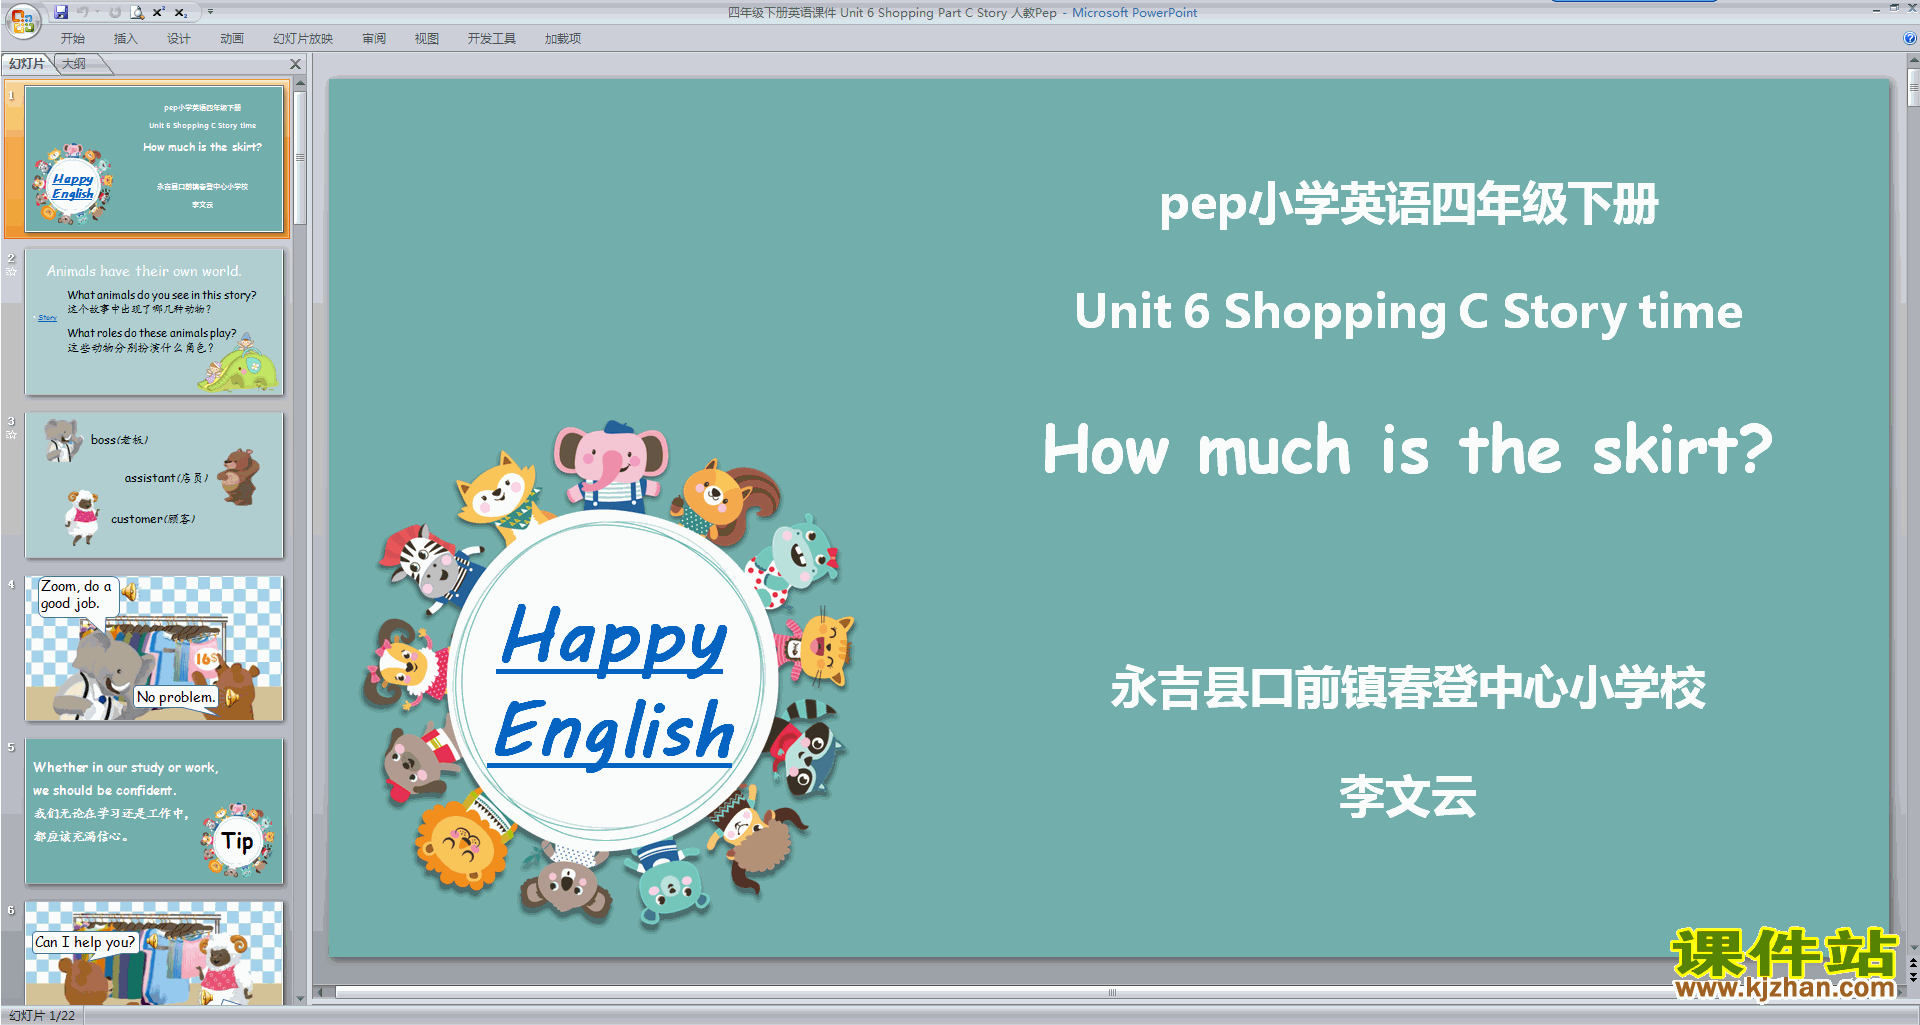Select slide 3 boss assistant customer thumbnail
Screen dimensions: 1920x1025
coord(155,485)
